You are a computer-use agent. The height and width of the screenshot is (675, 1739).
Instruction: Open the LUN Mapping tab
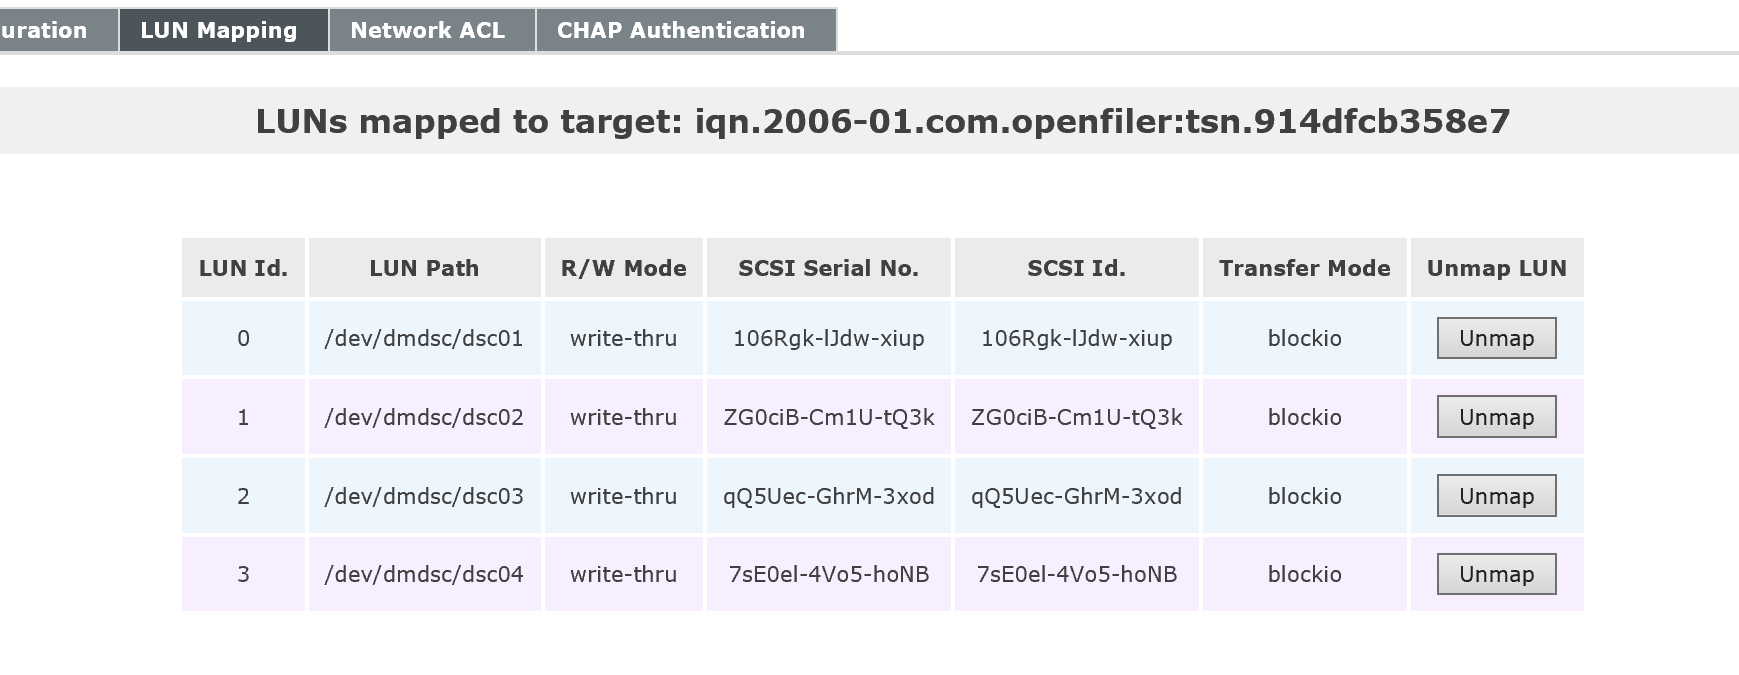219,30
